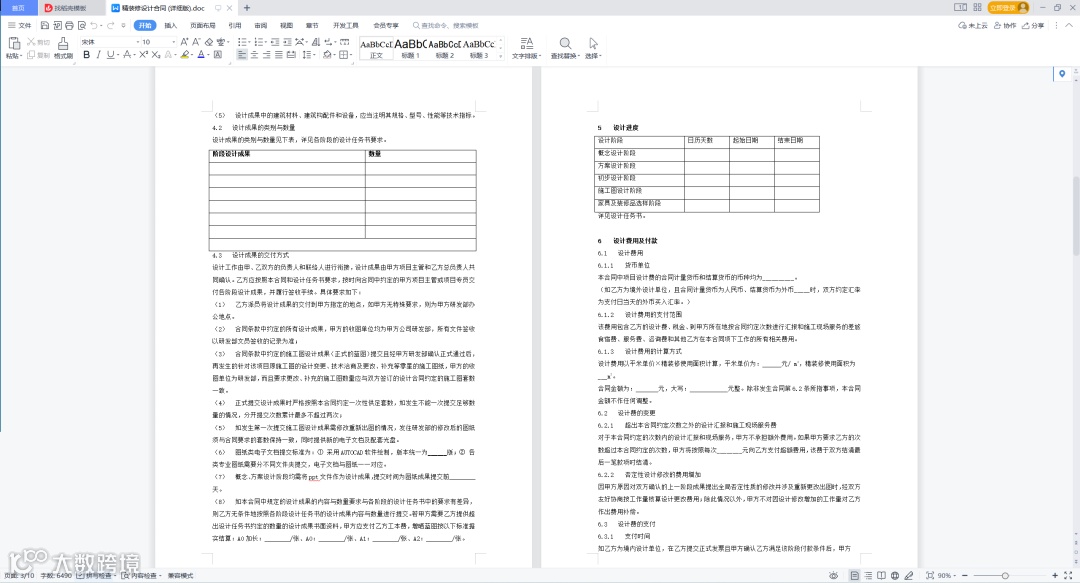Switch to the View (视图) tab
The width and height of the screenshot is (1080, 583).
click(x=287, y=25)
